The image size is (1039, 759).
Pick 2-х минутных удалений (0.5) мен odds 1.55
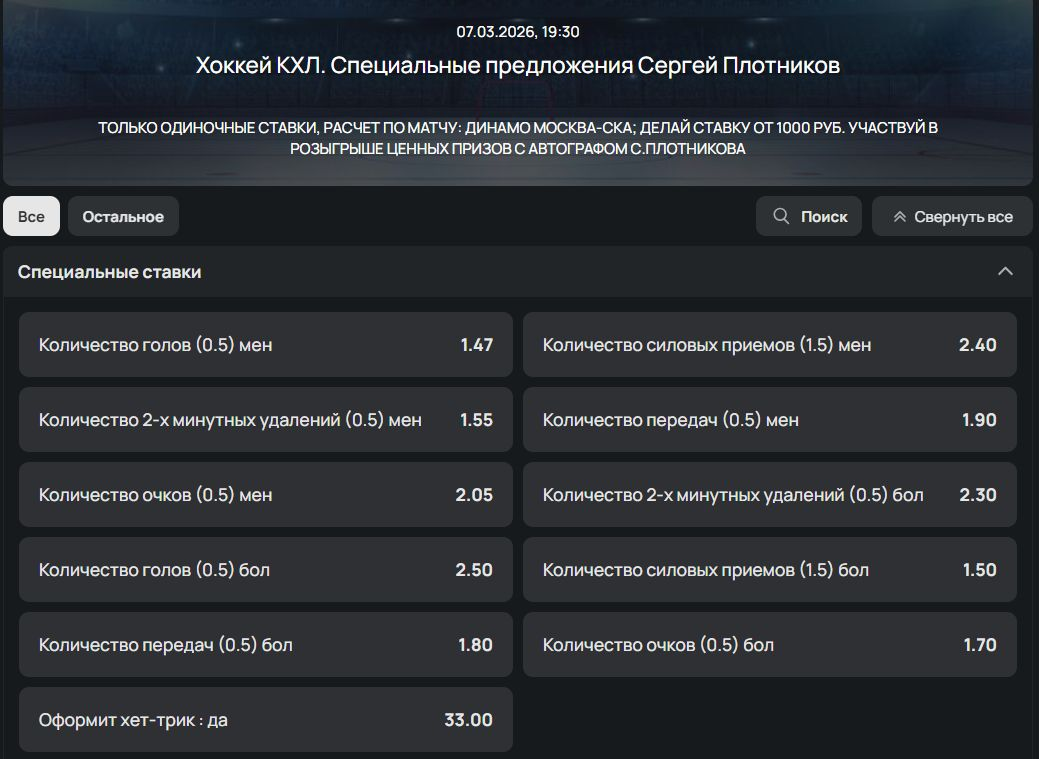click(265, 420)
